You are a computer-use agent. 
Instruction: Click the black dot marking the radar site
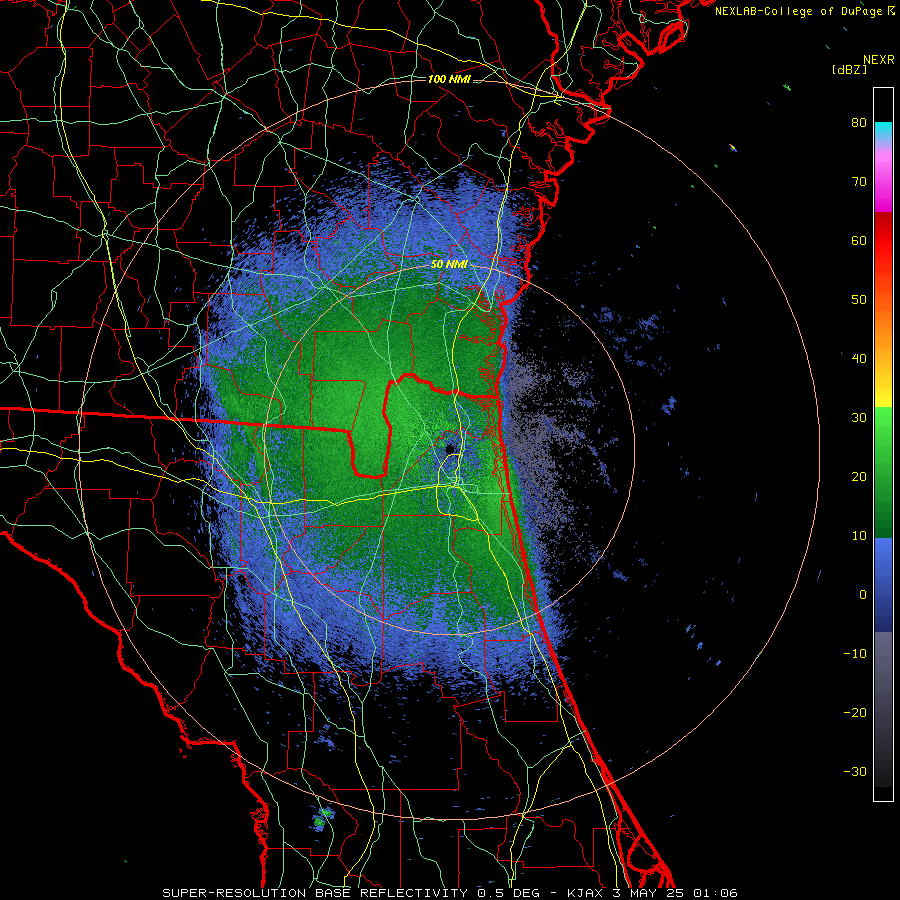[450, 449]
